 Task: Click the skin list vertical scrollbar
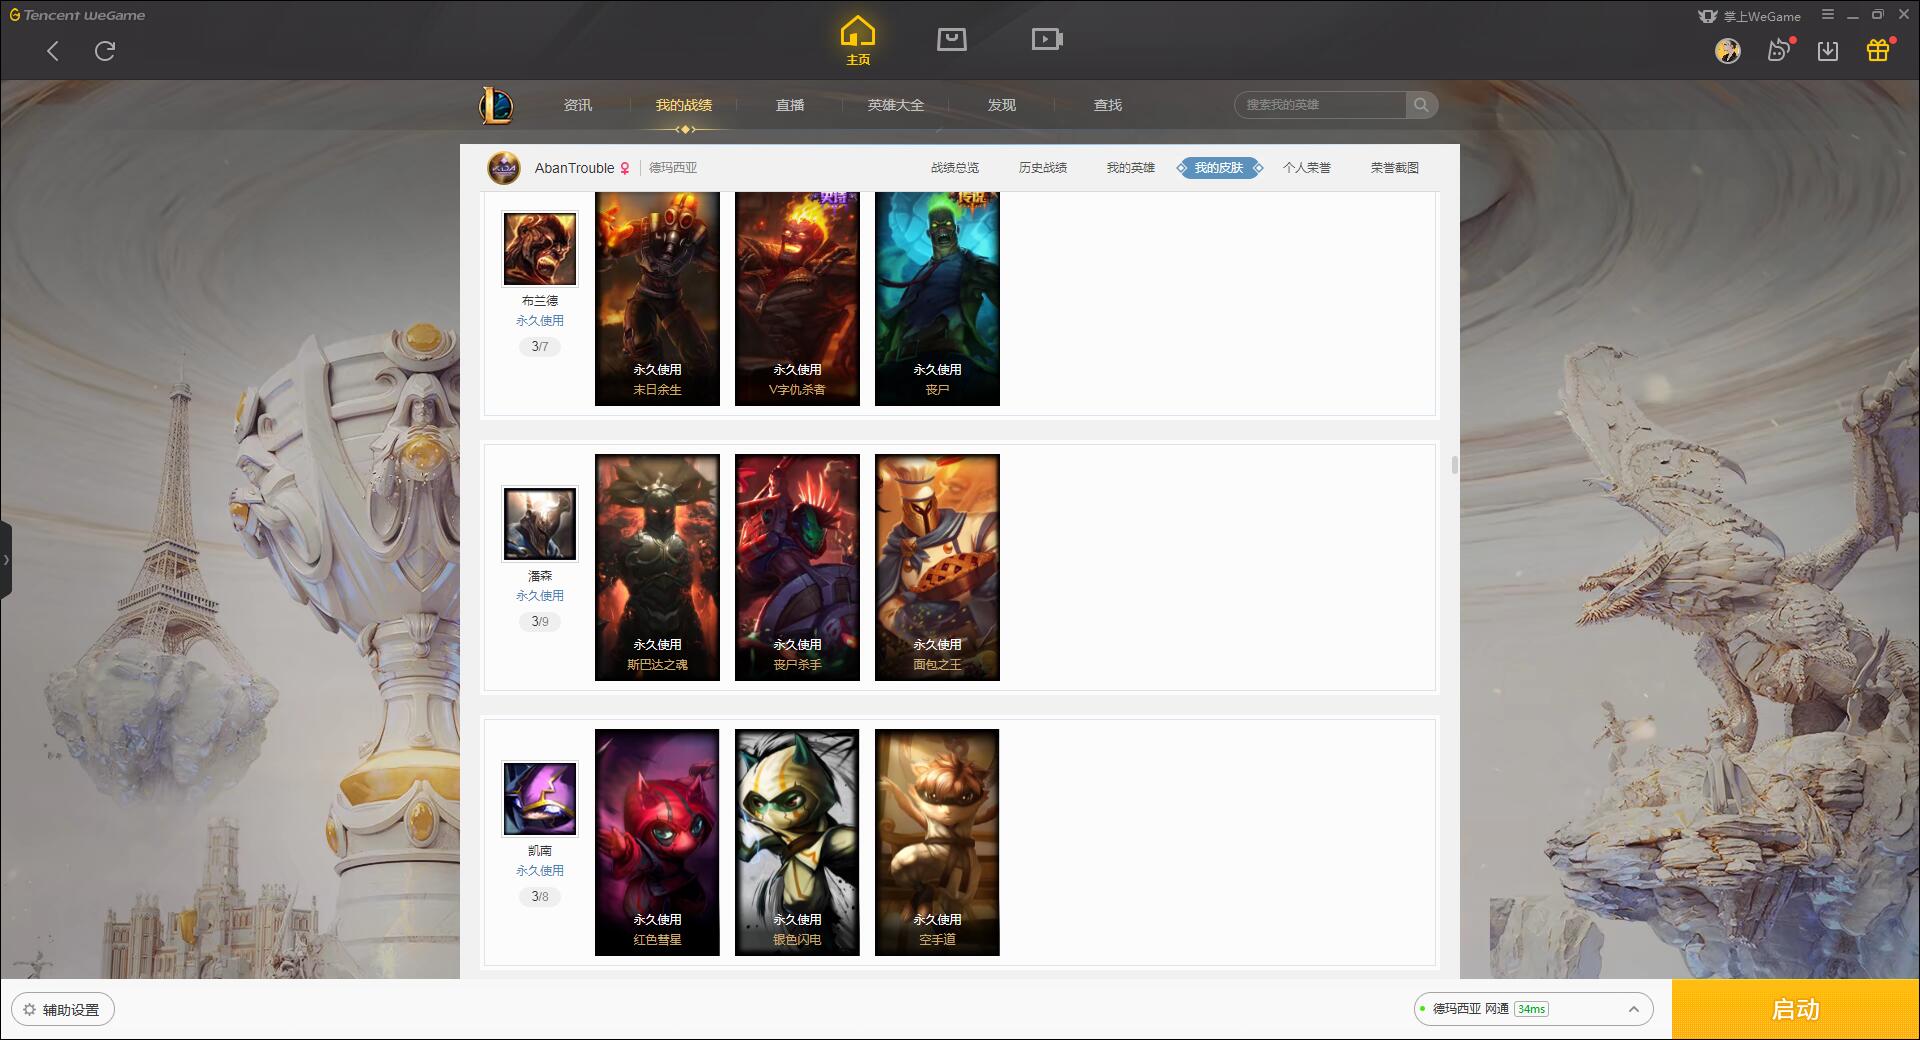1454,465
